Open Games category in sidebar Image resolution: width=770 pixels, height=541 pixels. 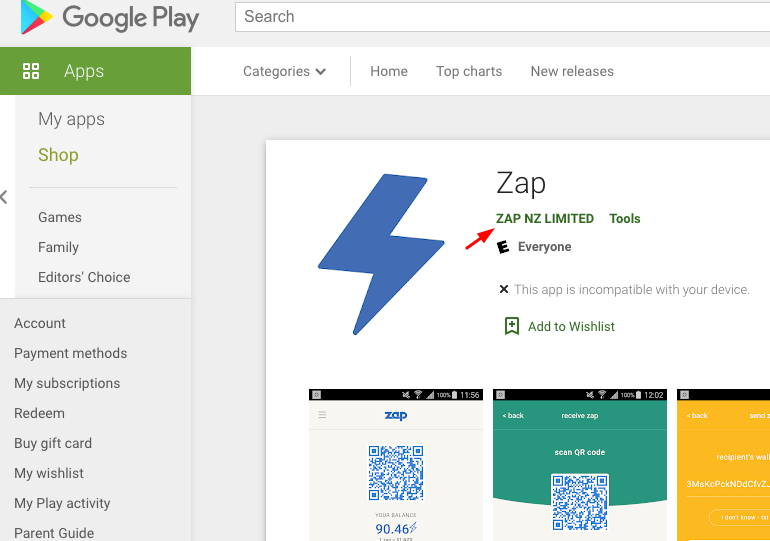pyautogui.click(x=60, y=217)
